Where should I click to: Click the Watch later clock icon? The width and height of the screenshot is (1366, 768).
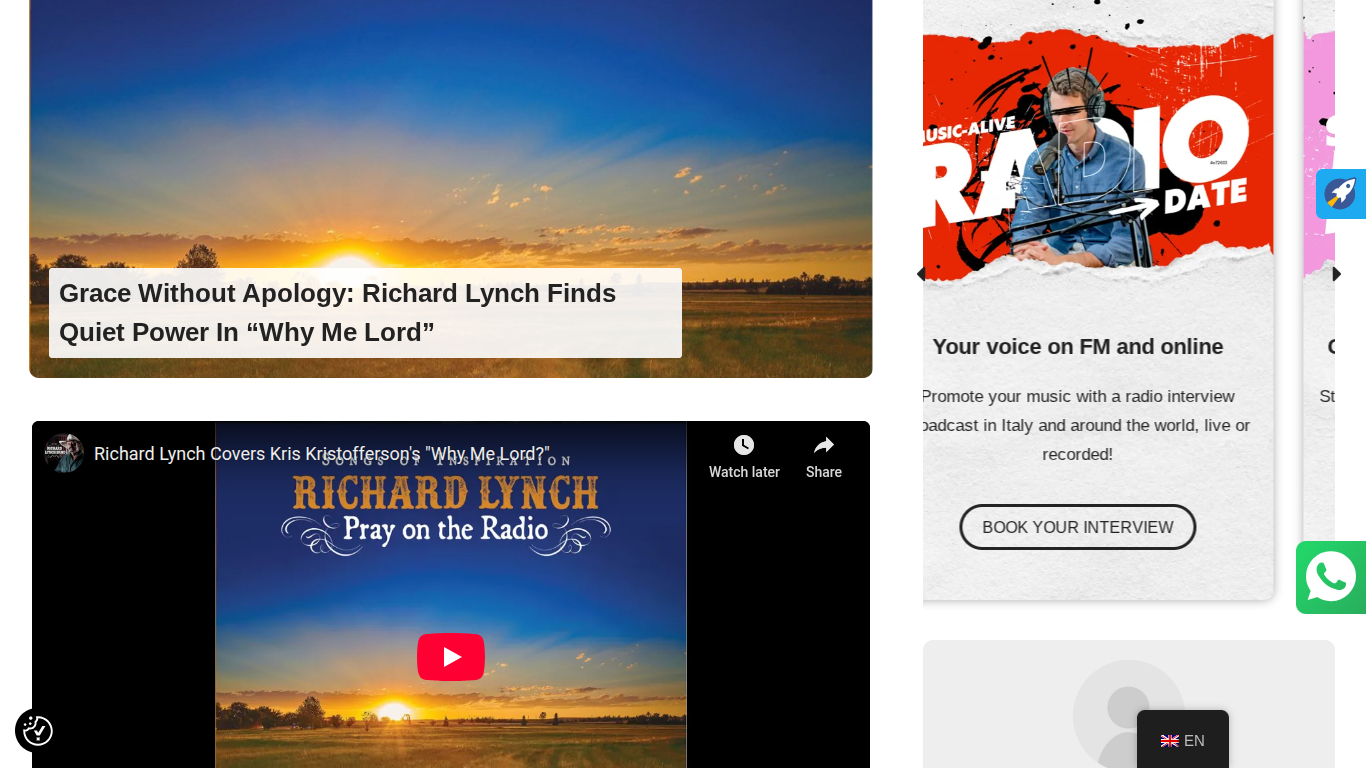point(744,445)
